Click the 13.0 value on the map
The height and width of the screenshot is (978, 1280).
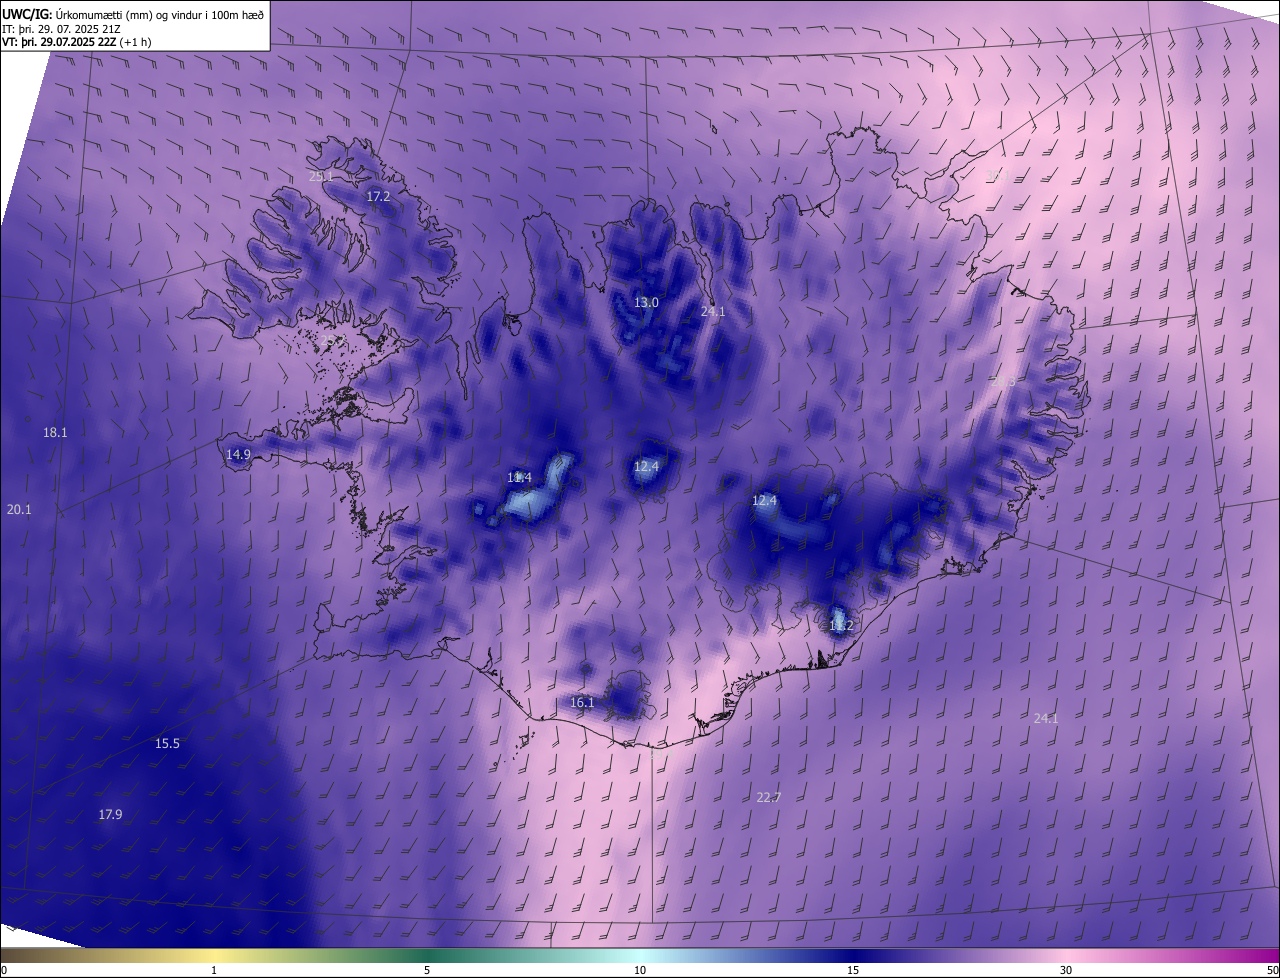(647, 302)
